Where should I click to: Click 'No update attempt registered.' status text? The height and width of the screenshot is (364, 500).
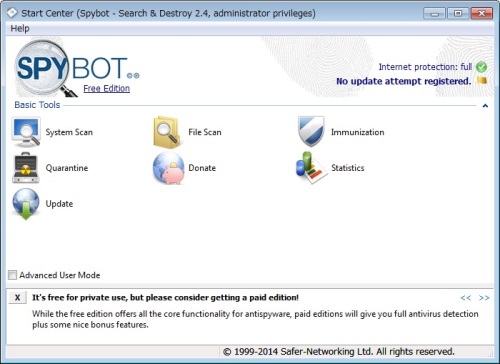tap(403, 81)
